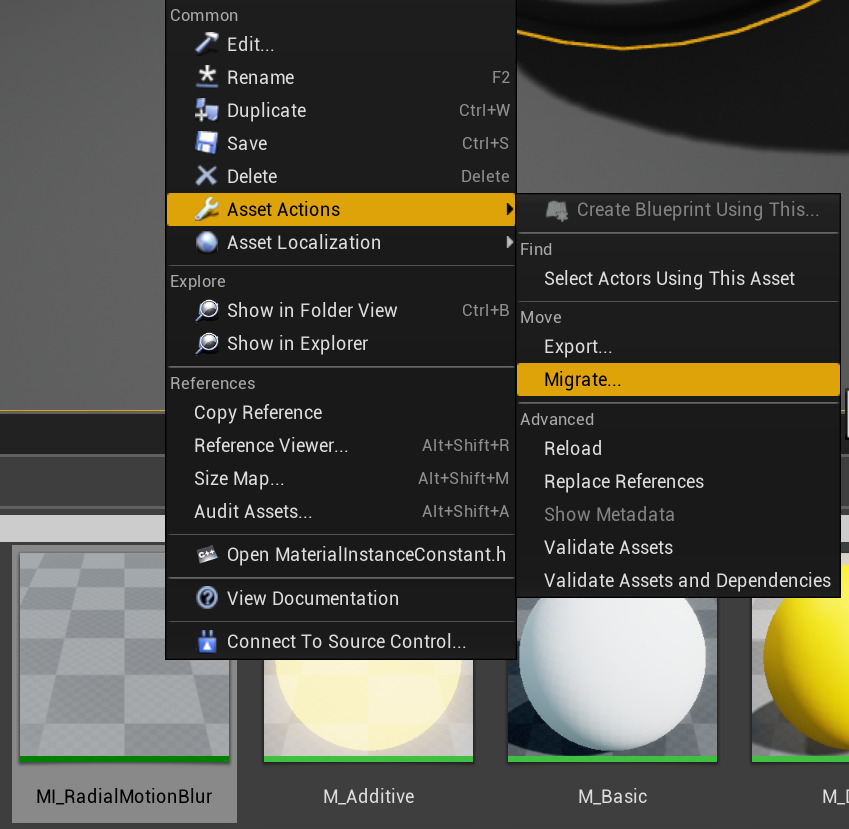Click the Save floppy disk icon
This screenshot has height=829, width=849.
click(x=206, y=143)
